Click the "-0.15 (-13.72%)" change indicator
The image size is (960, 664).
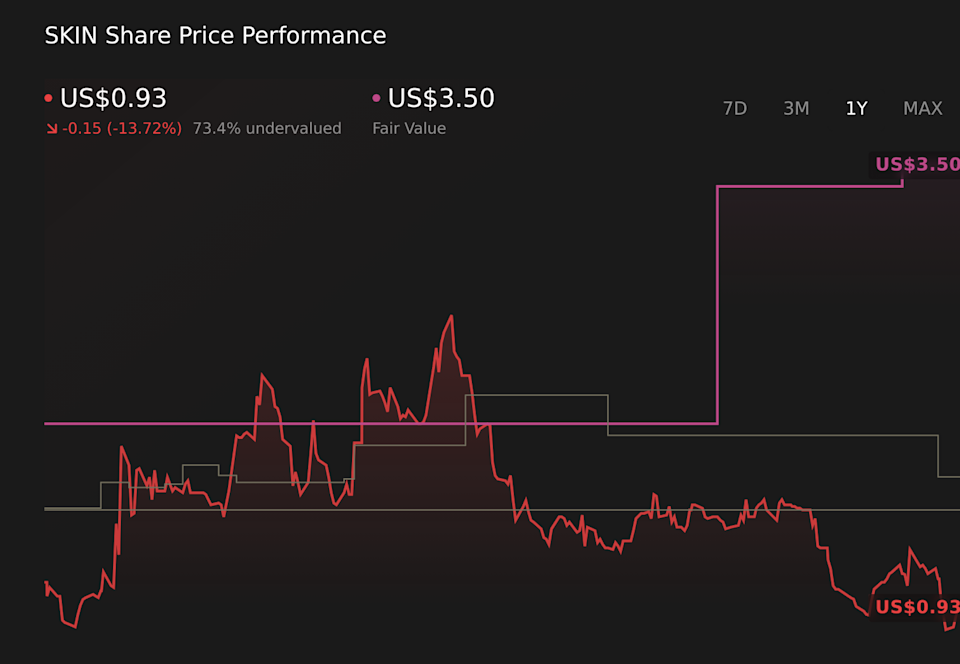click(123, 128)
